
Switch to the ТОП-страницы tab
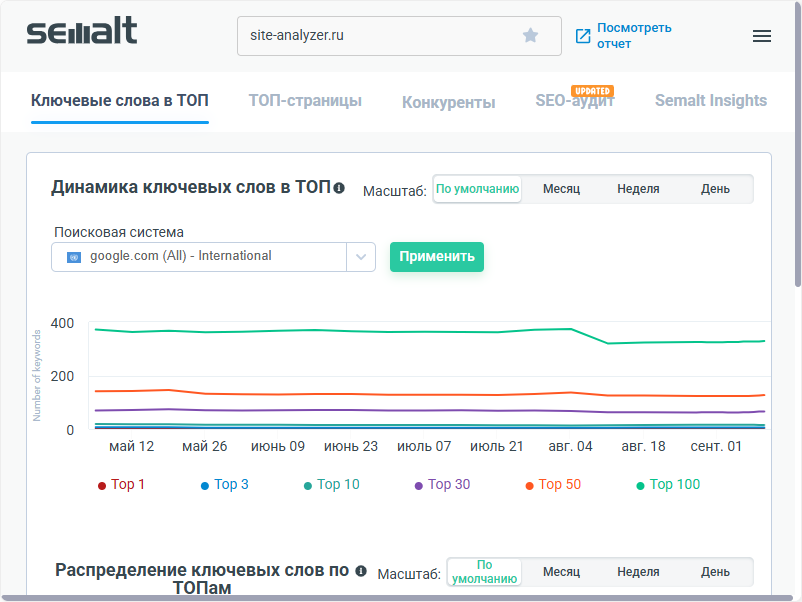click(x=305, y=100)
